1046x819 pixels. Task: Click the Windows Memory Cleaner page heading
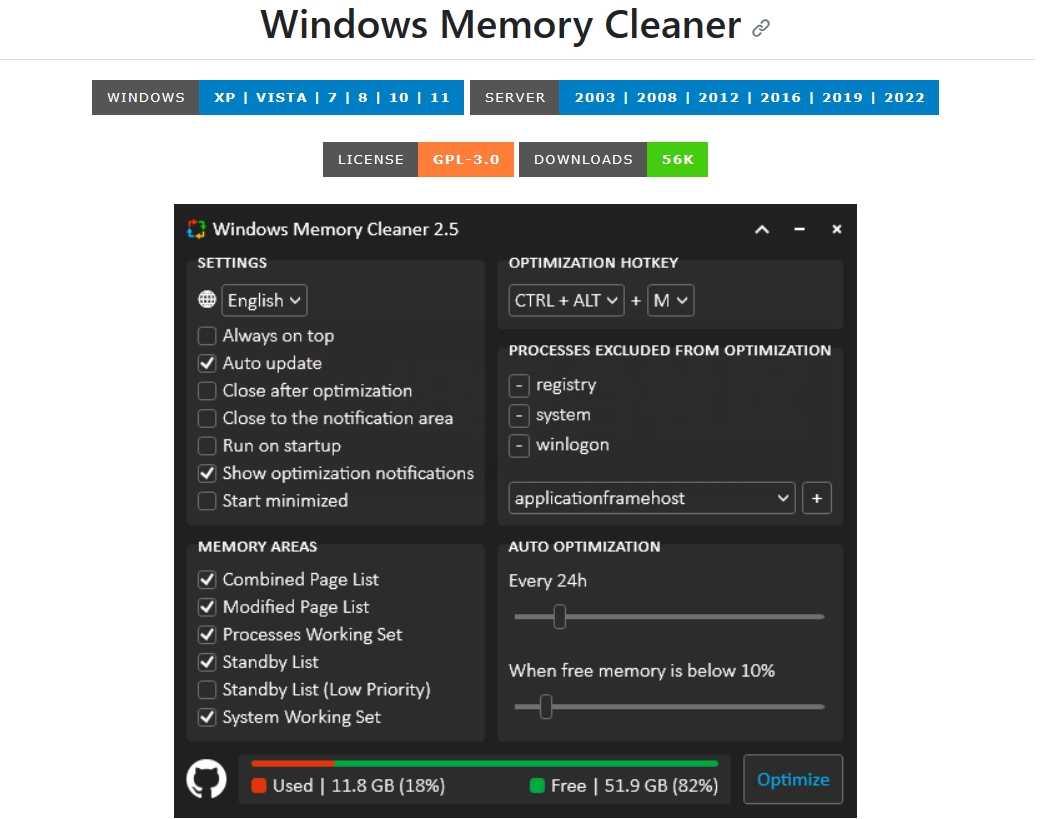point(500,25)
